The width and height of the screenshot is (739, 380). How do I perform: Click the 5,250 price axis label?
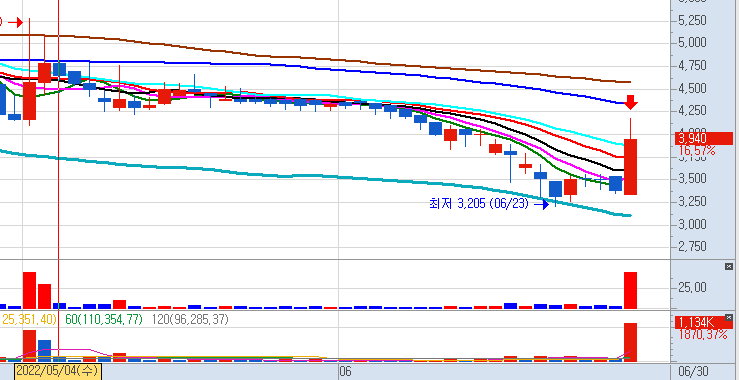tap(692, 21)
